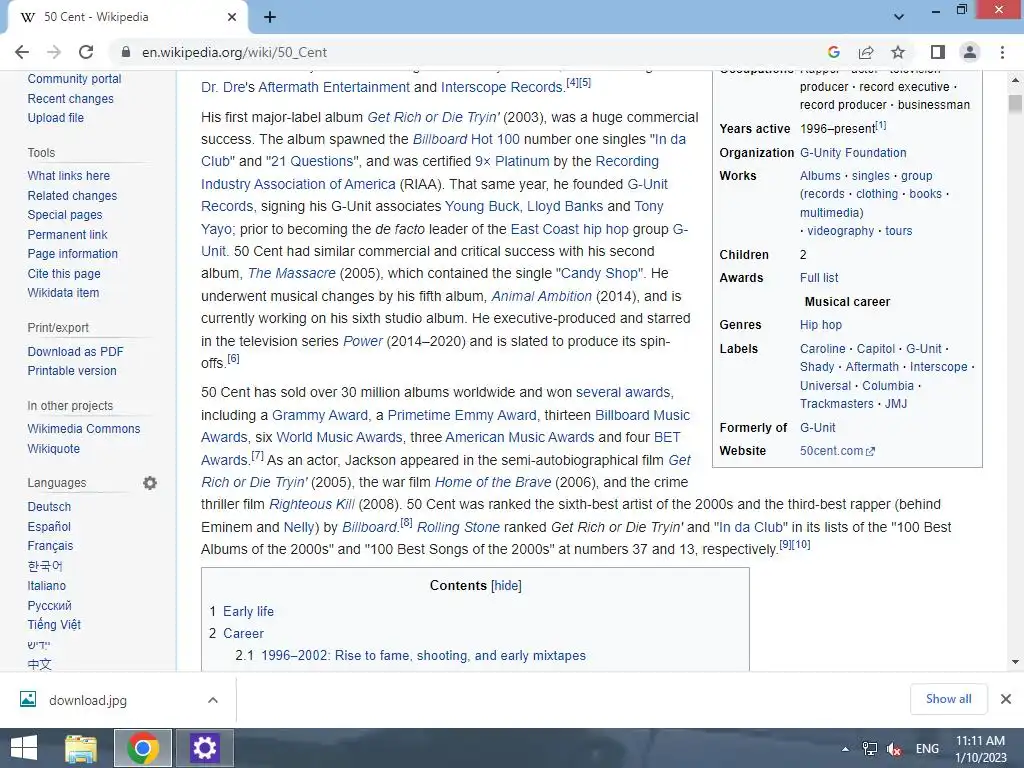Open the Printable version

coord(72,370)
